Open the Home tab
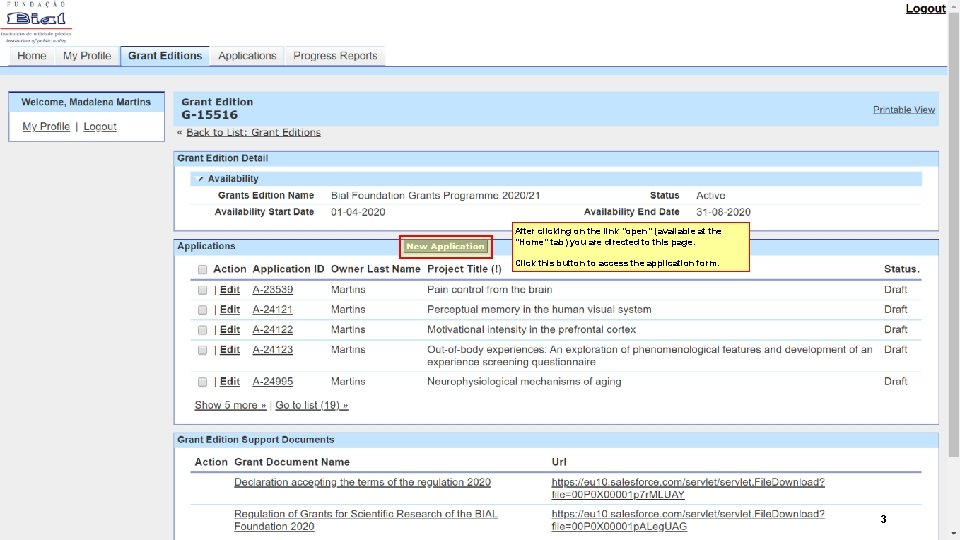The width and height of the screenshot is (960, 540). pyautogui.click(x=32, y=56)
